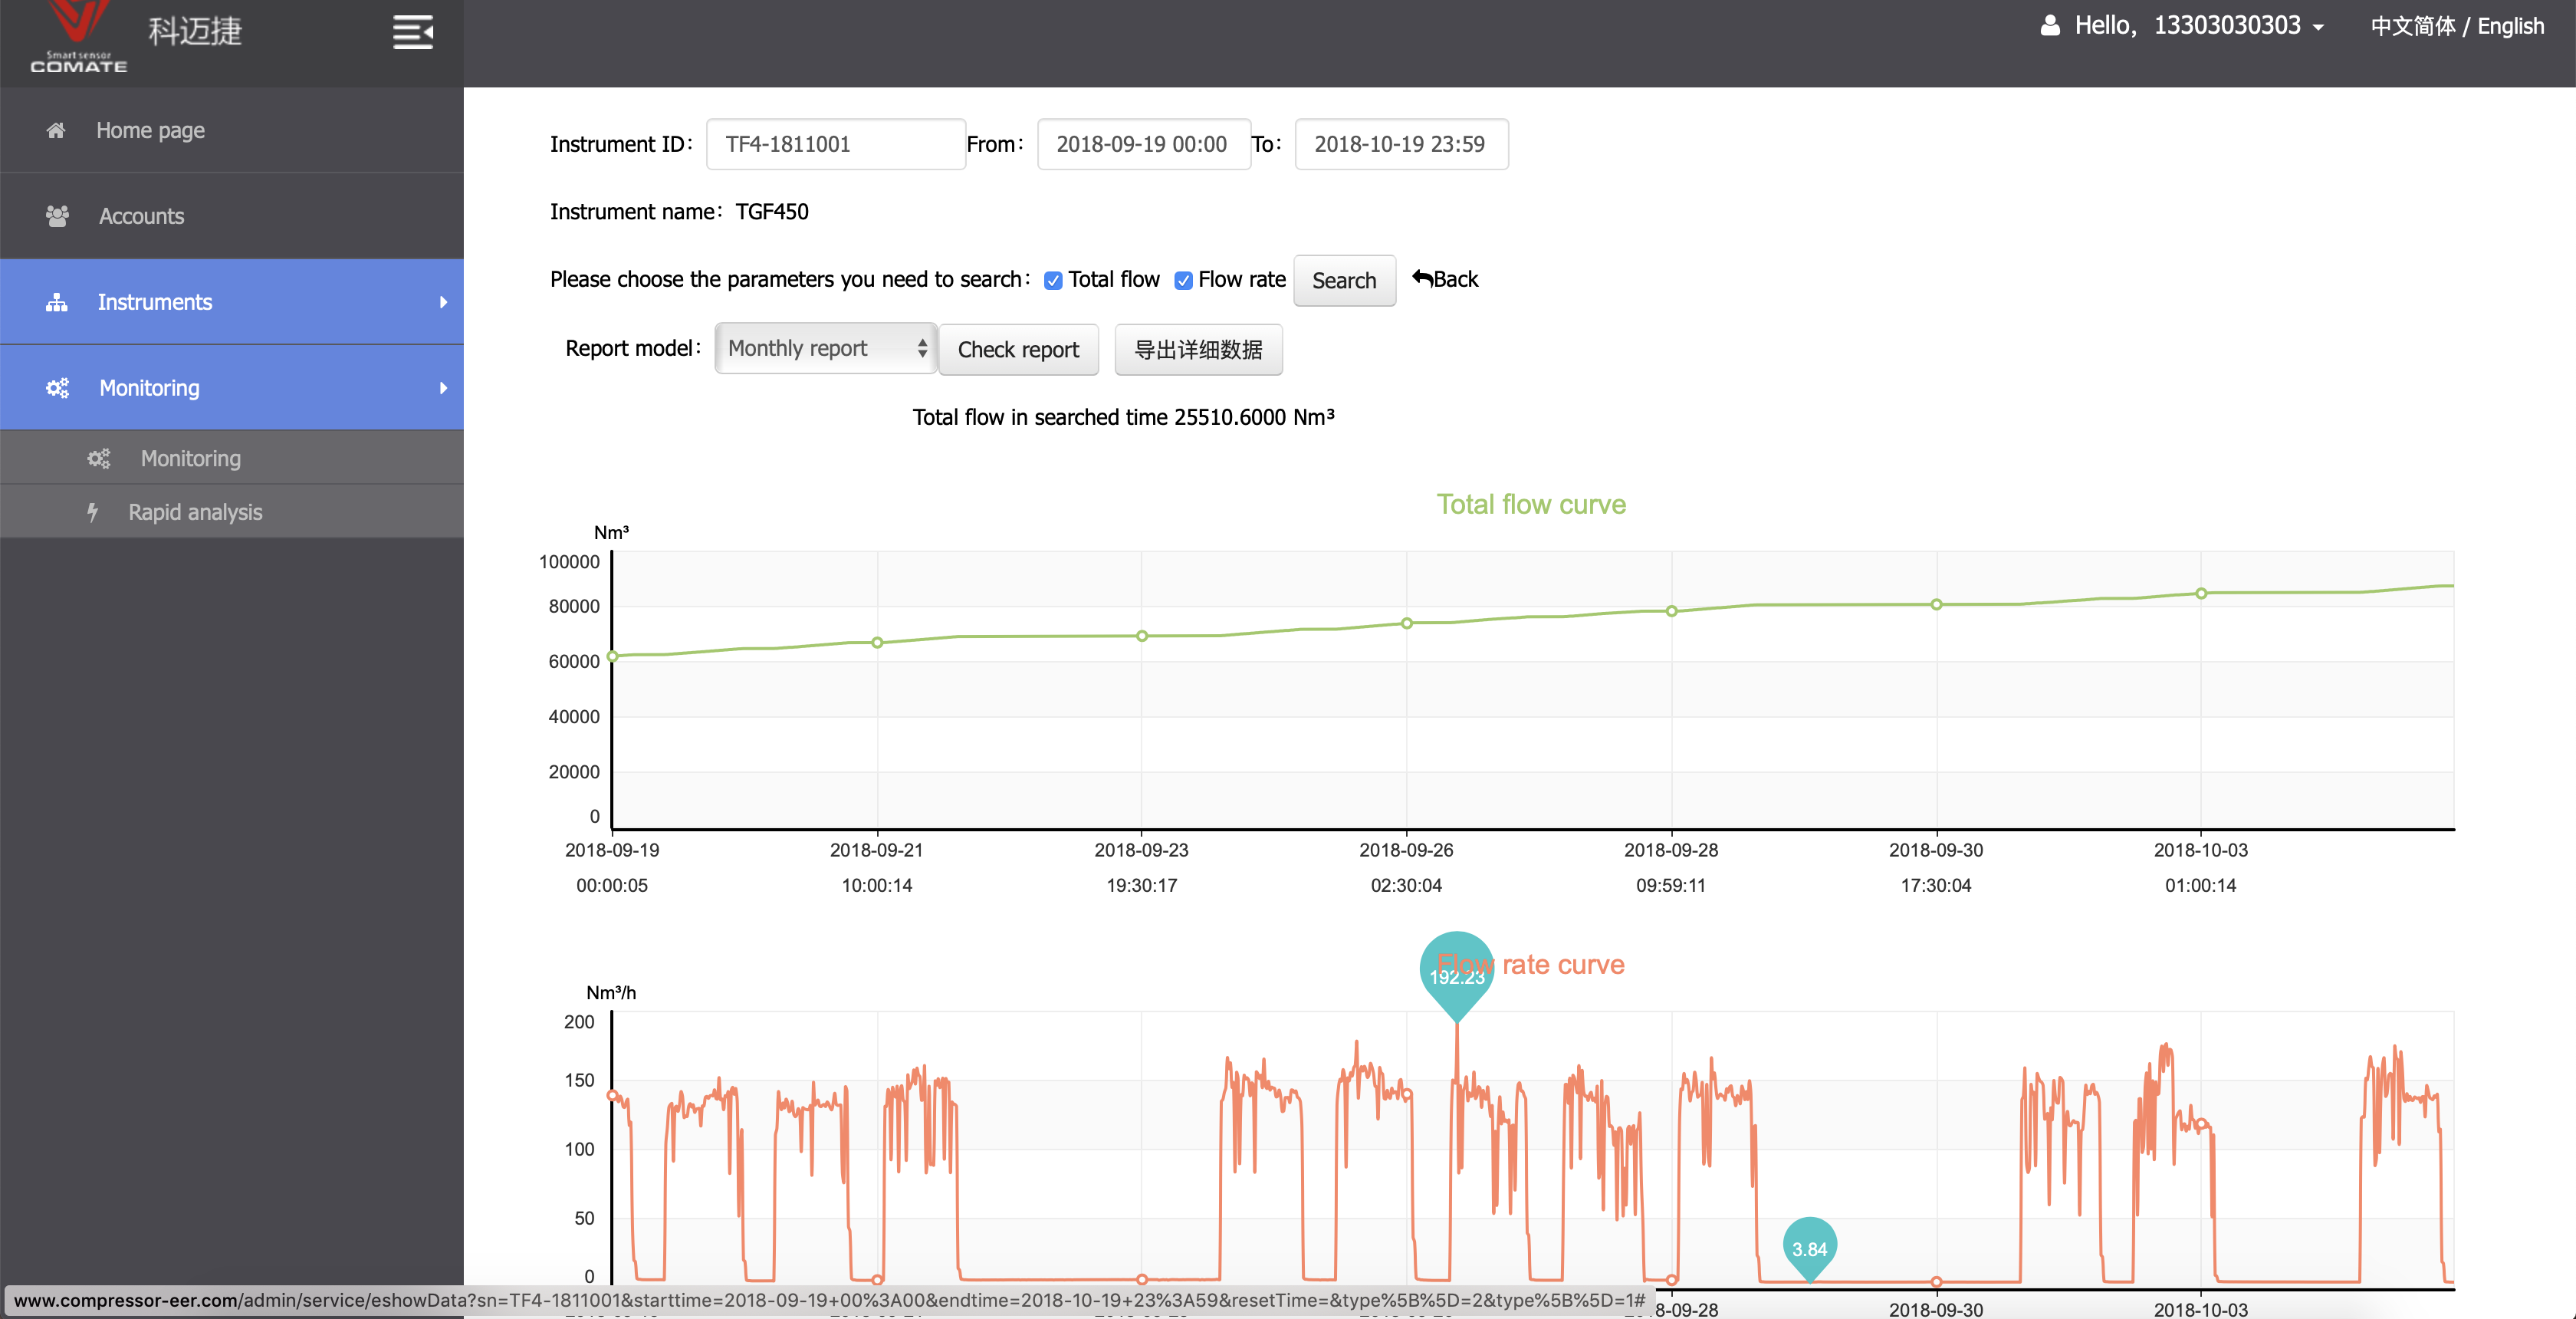Click the sidebar collapse hamburger icon
2576x1319 pixels.
point(412,32)
